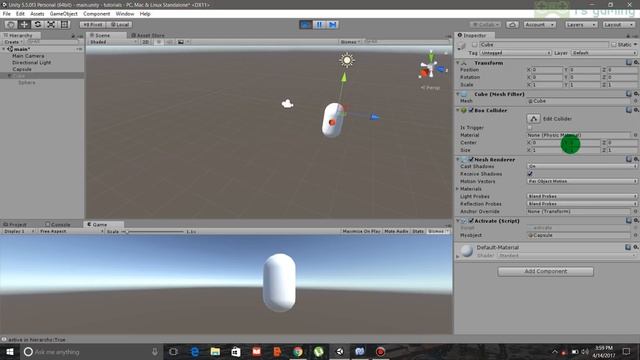Toggle the Activate script component checkbox

pos(471,221)
